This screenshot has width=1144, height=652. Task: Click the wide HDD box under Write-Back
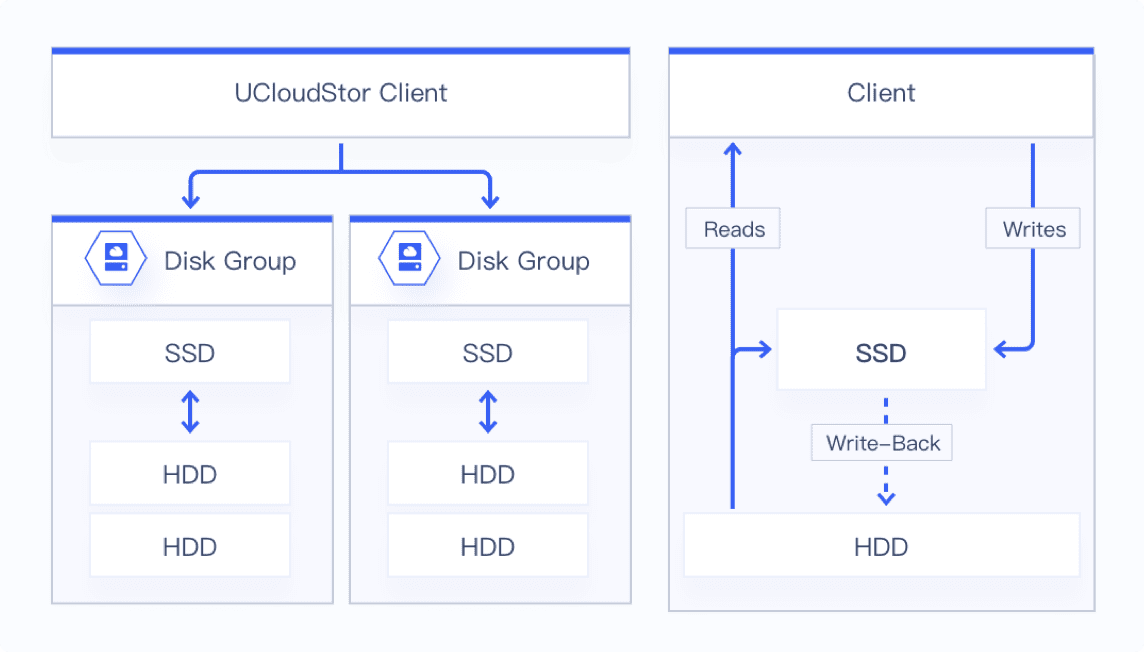click(x=881, y=546)
